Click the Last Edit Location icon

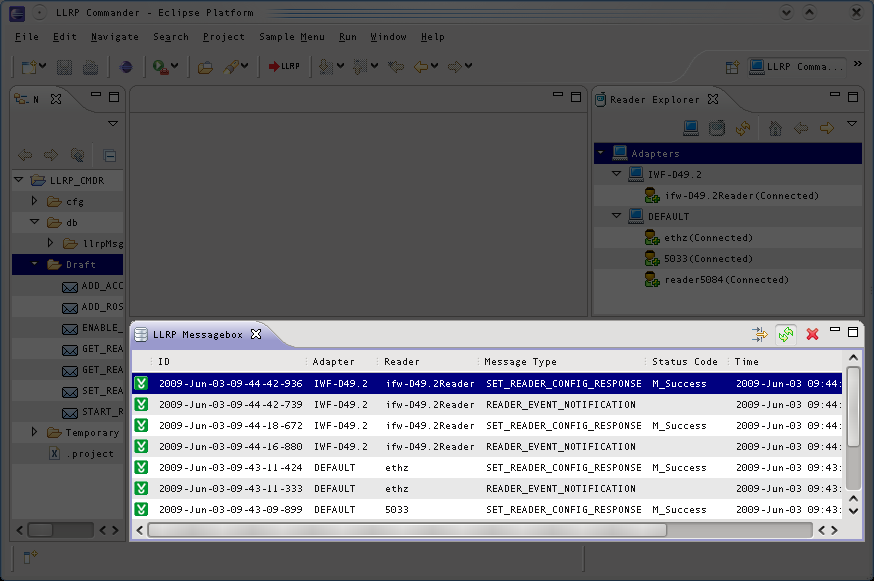coord(396,67)
